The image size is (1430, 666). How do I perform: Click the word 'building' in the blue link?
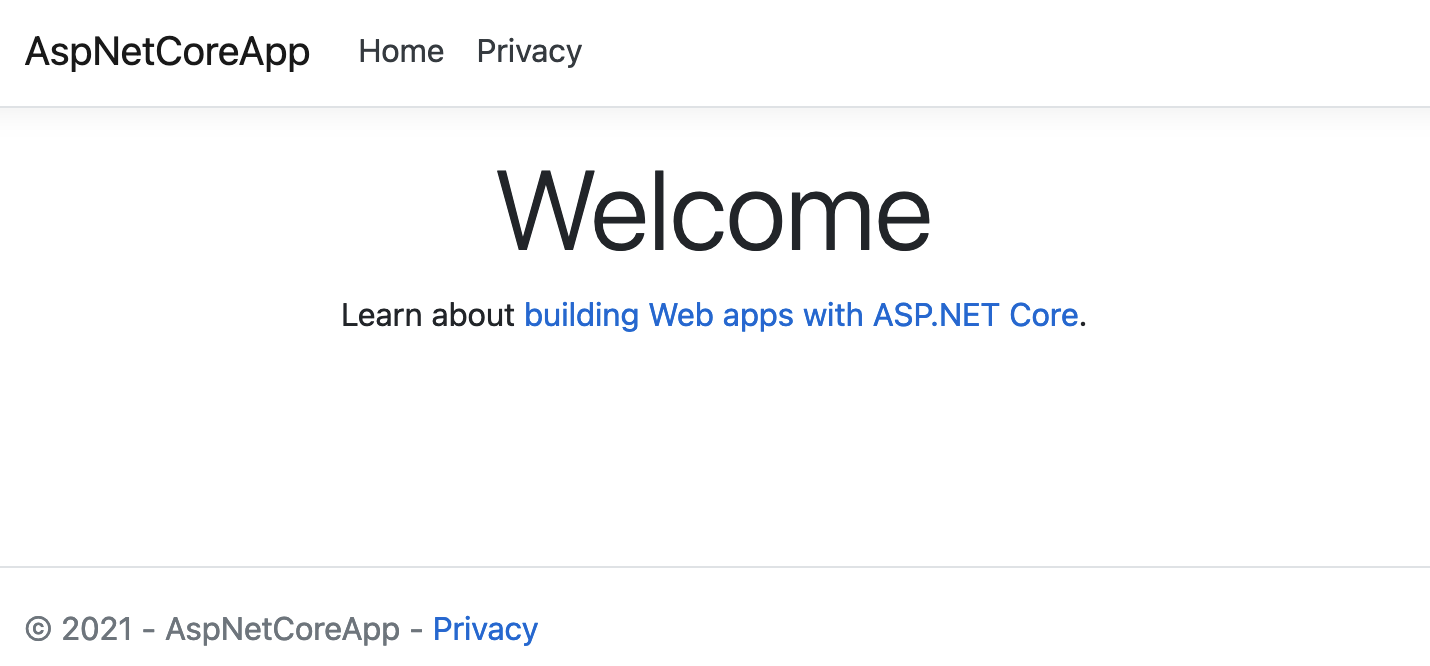pos(582,315)
